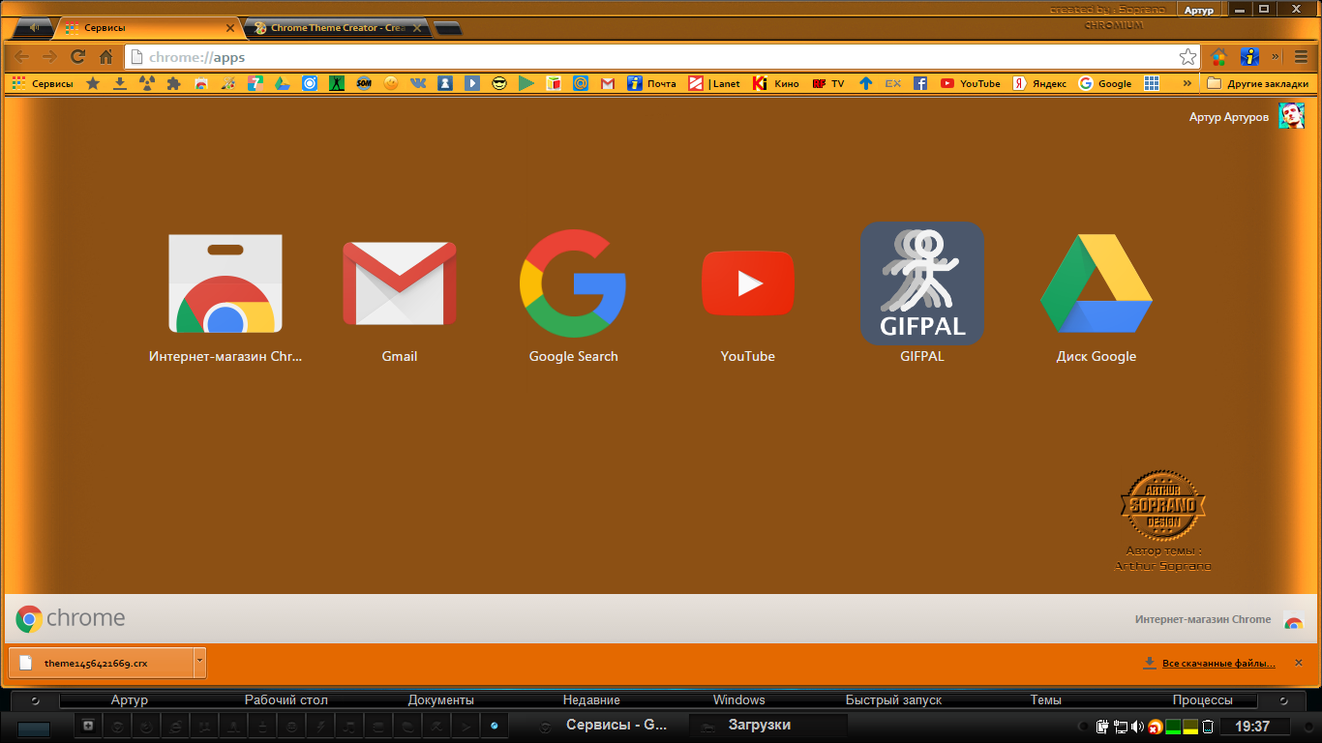1322x743 pixels.
Task: Open the smiley-face bookmark icon
Action: [391, 84]
